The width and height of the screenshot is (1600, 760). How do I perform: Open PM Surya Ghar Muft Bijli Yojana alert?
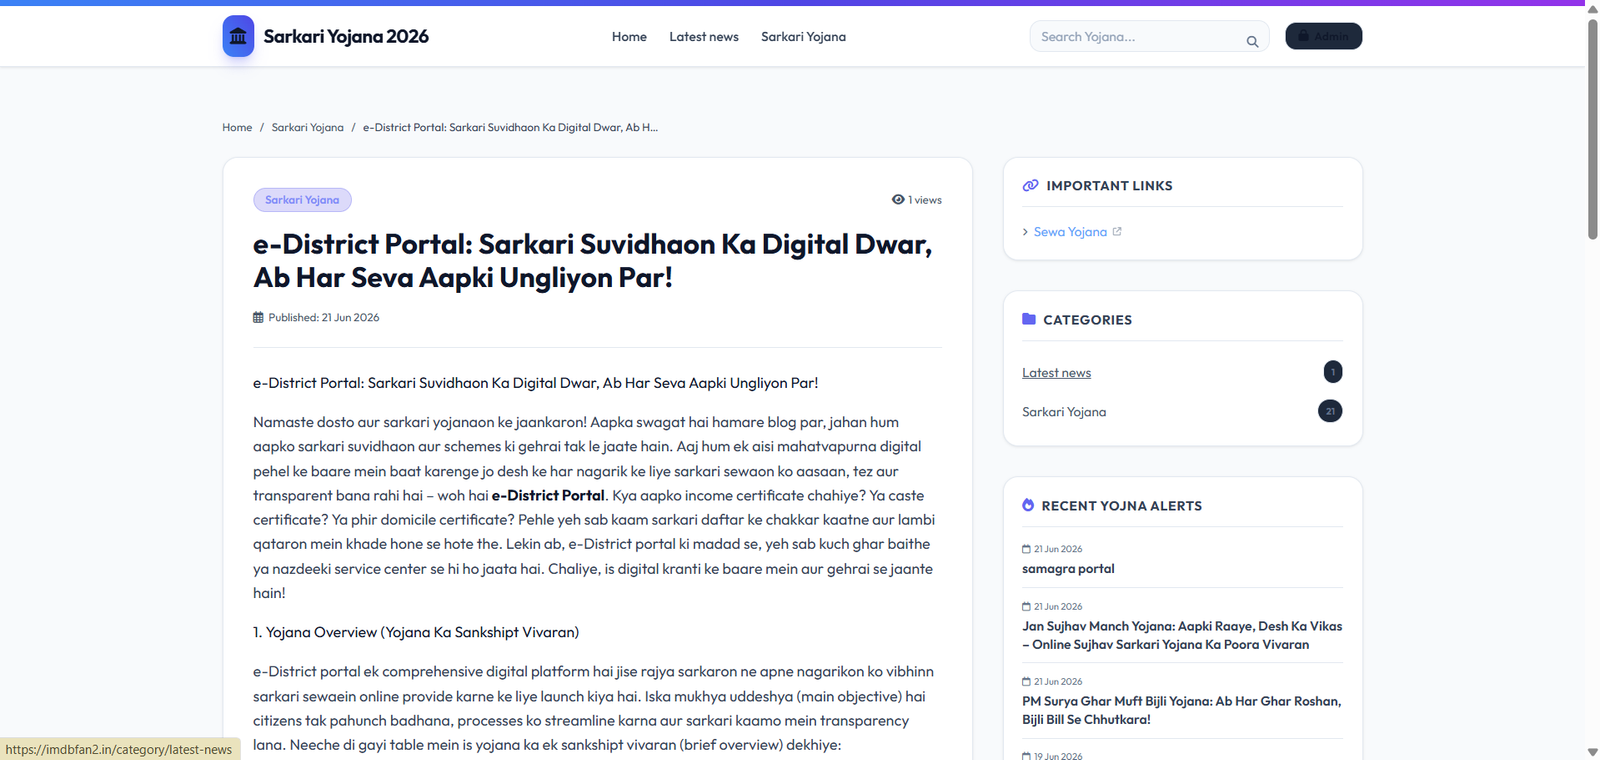[1182, 710]
